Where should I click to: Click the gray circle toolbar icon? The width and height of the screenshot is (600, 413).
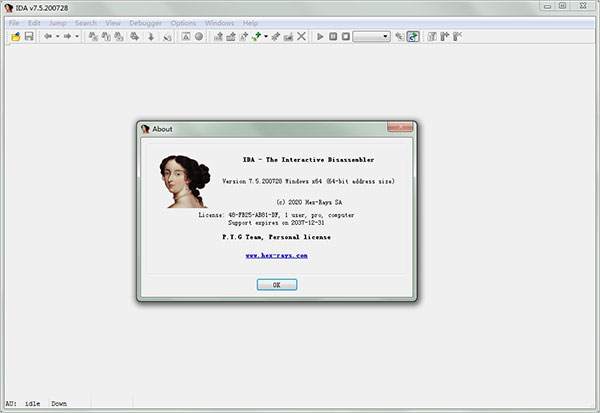[x=199, y=36]
